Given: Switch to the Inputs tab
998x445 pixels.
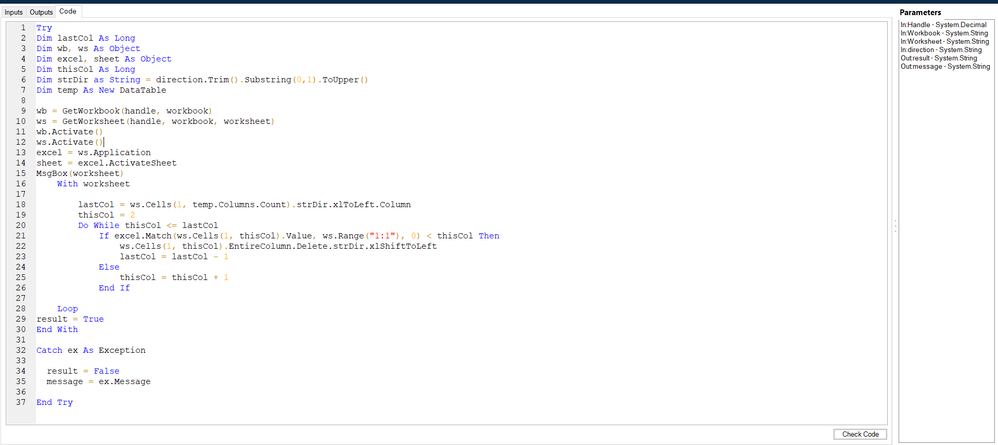Looking at the screenshot, I should (13, 12).
